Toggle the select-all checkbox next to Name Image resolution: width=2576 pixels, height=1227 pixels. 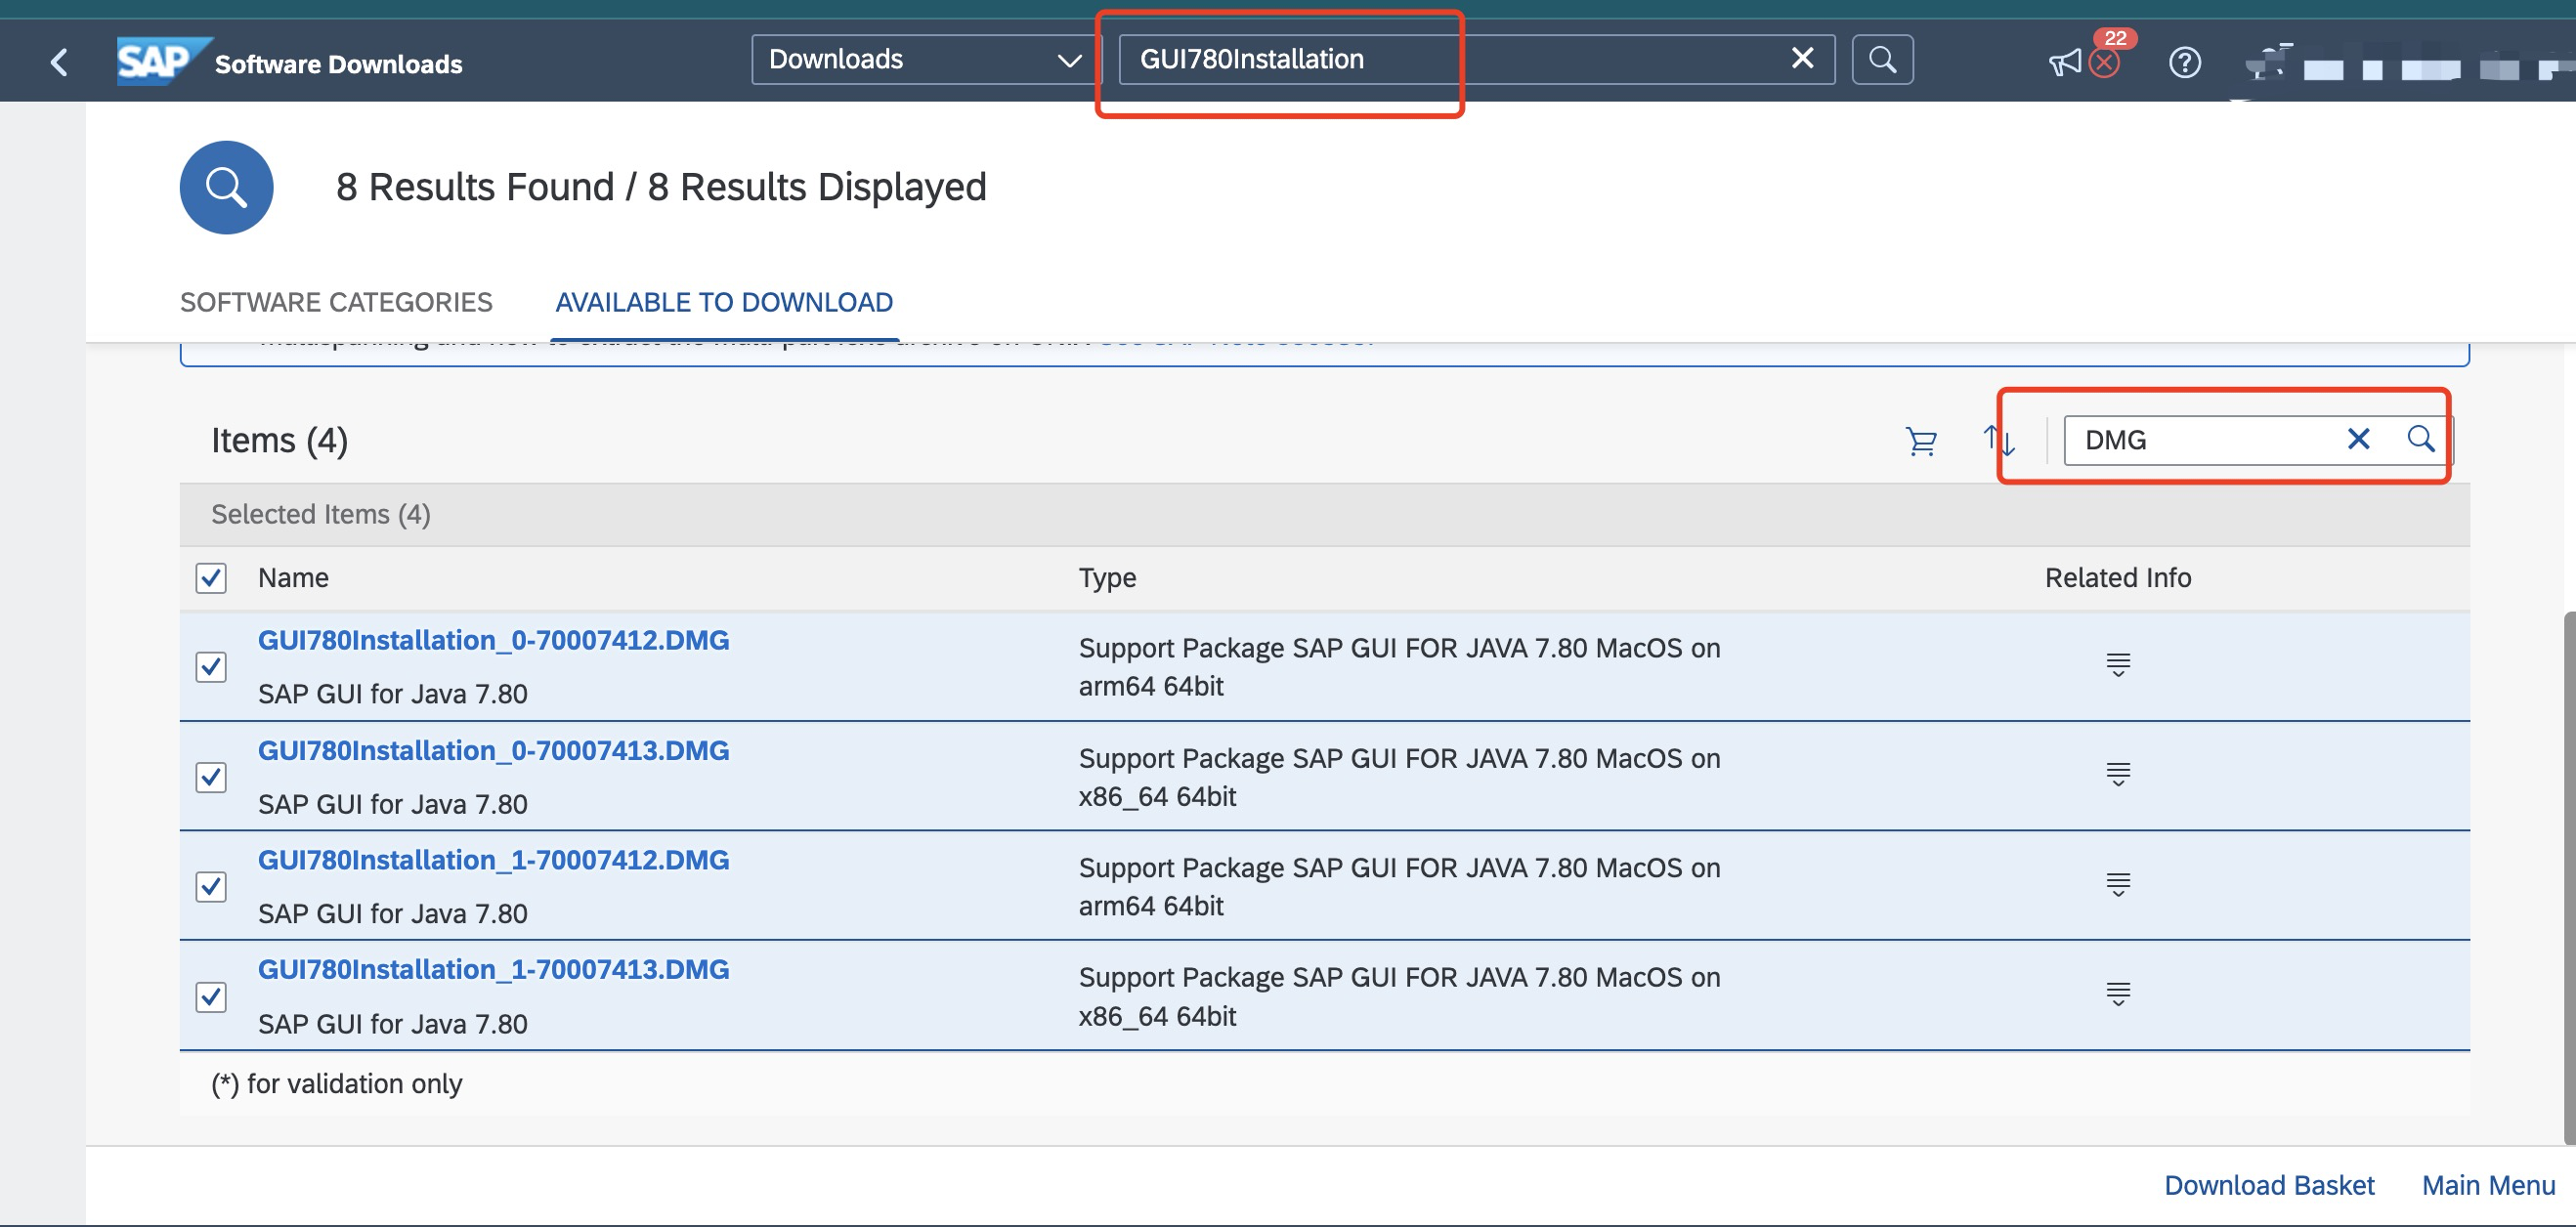point(211,578)
